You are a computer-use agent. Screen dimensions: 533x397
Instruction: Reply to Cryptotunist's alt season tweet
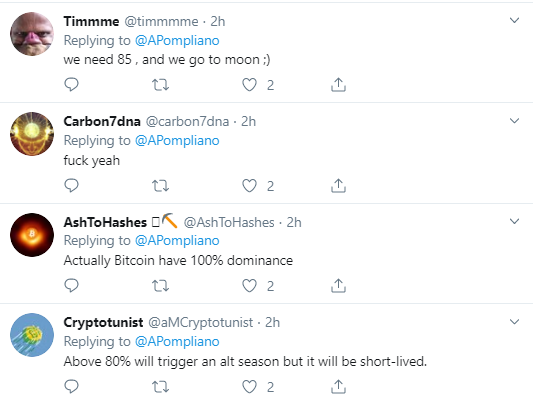71,386
